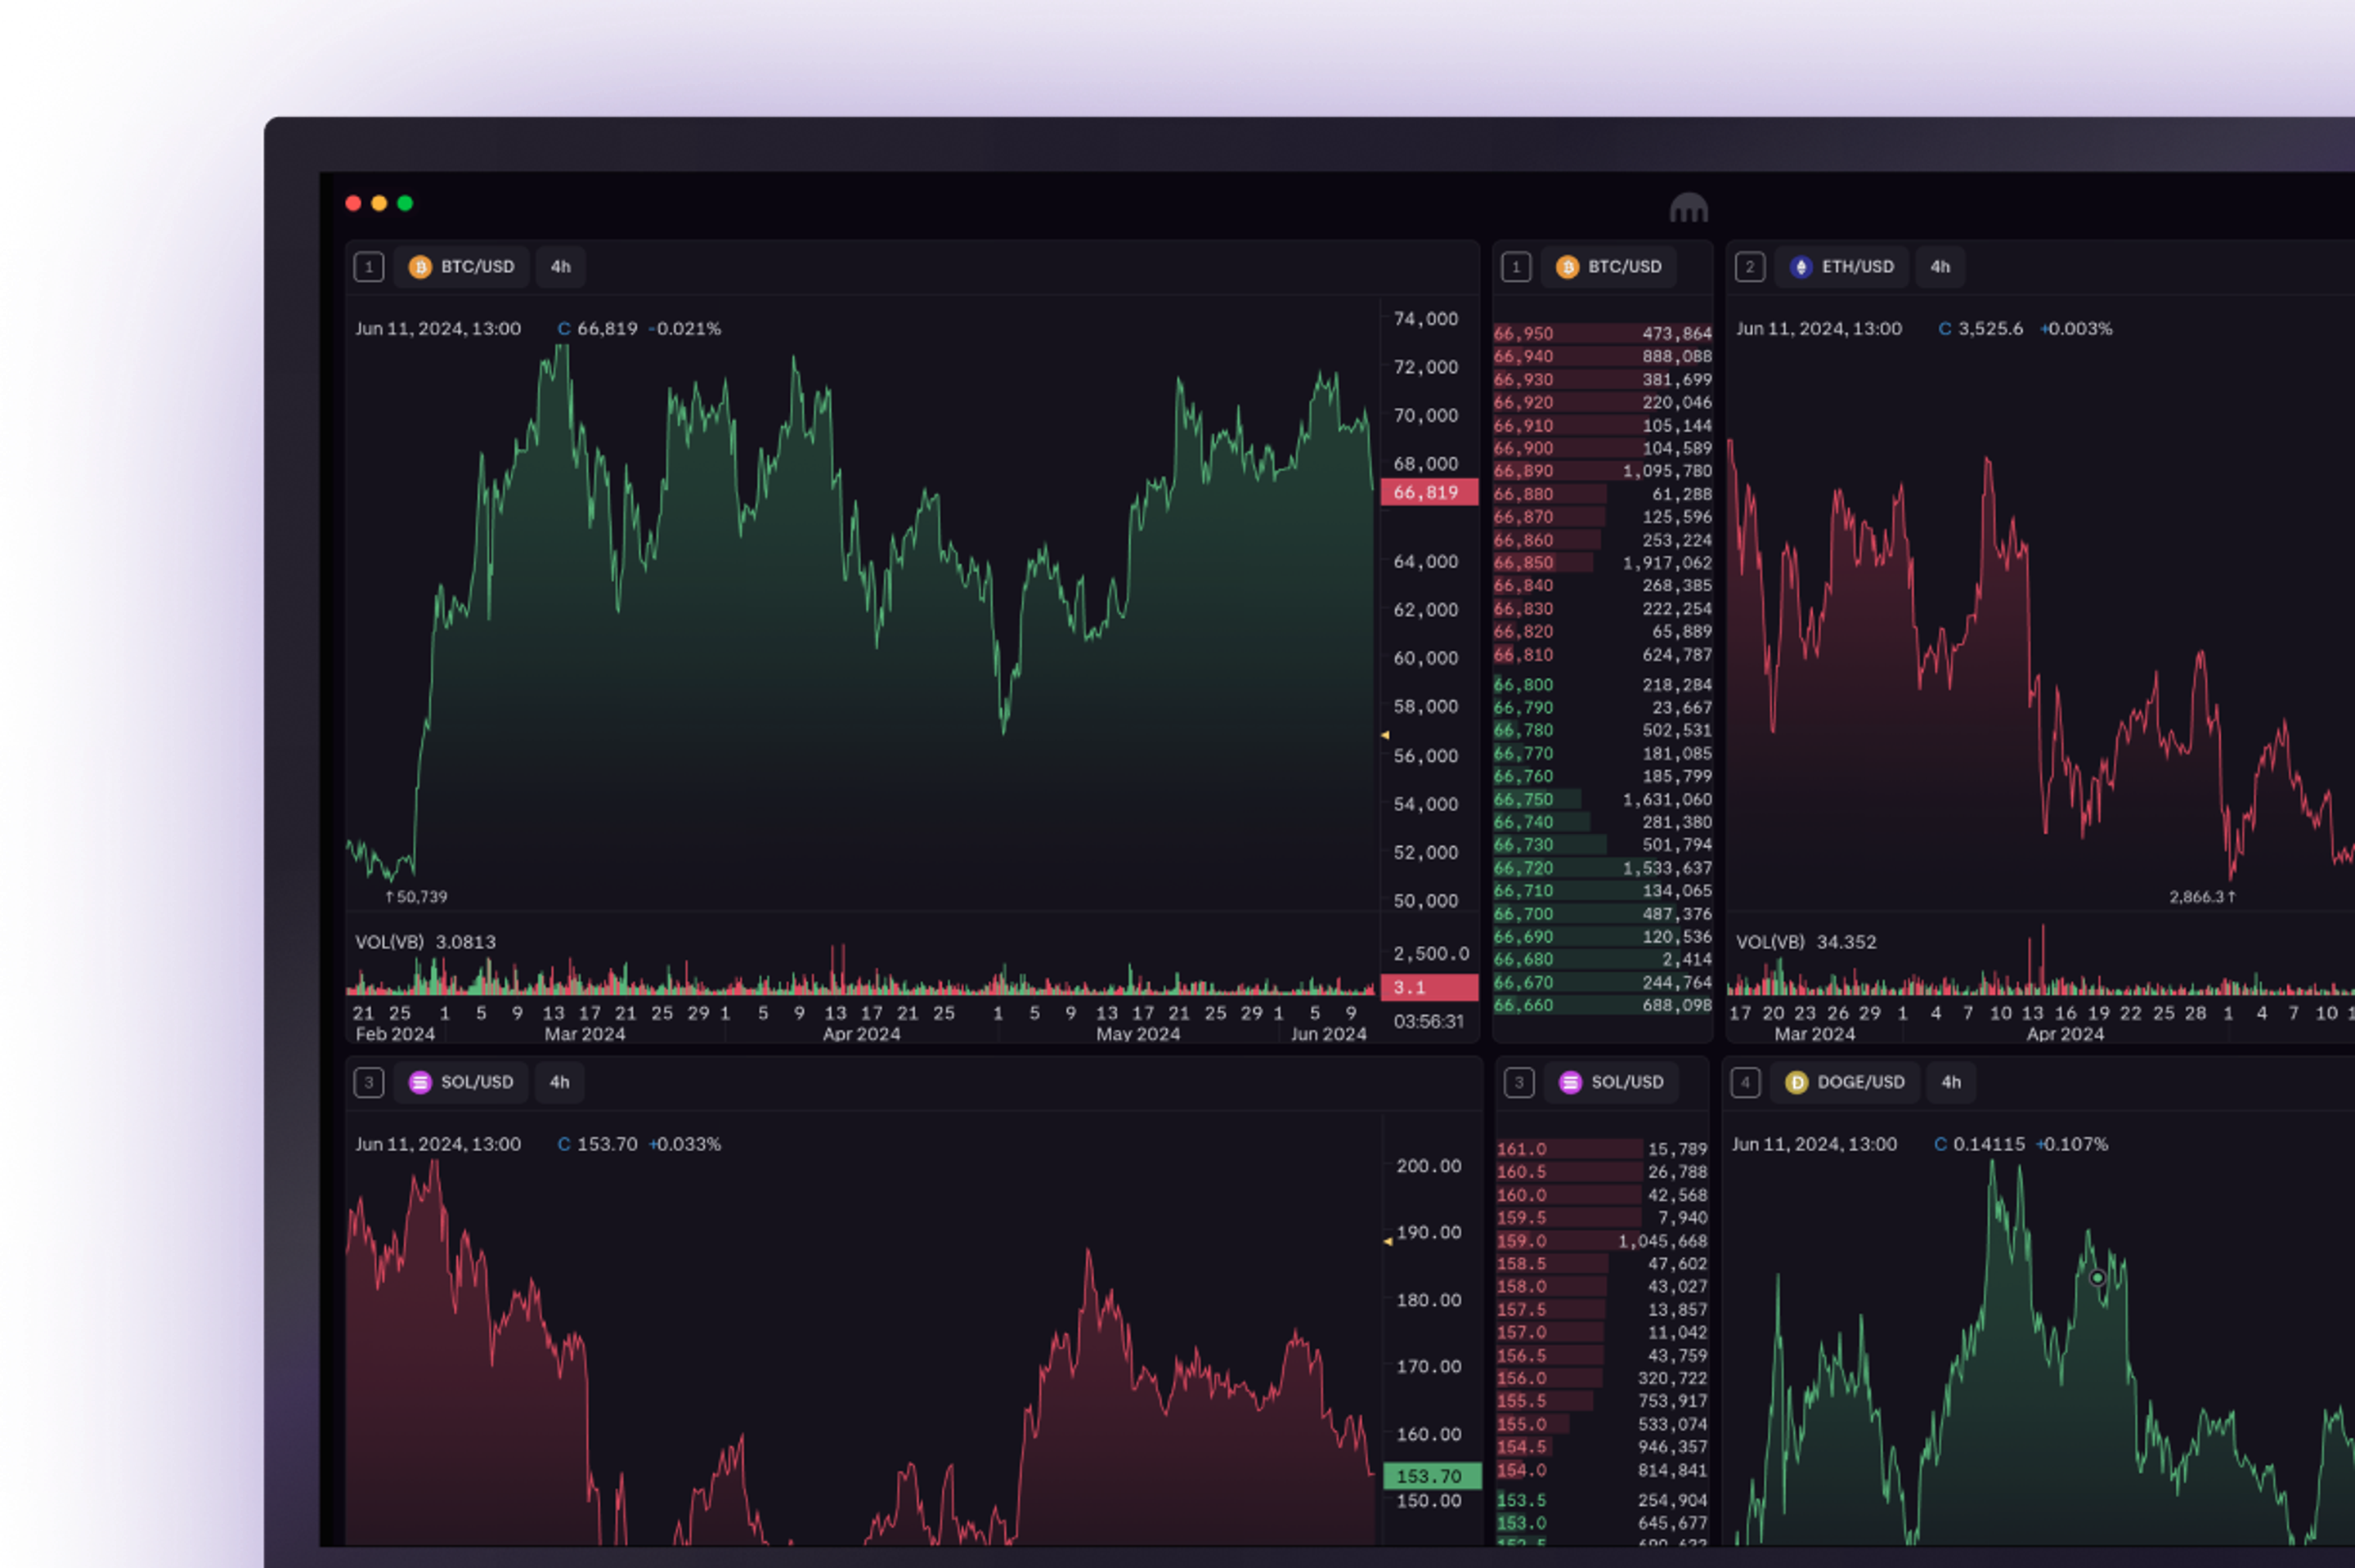Open the 4h interval dropdown on the DOGE chart

pos(1951,1082)
